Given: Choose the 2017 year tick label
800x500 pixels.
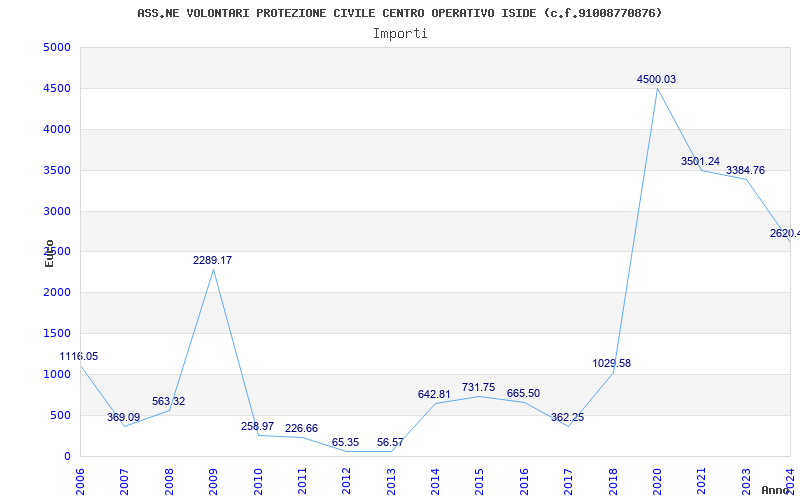Looking at the screenshot, I should tap(568, 480).
